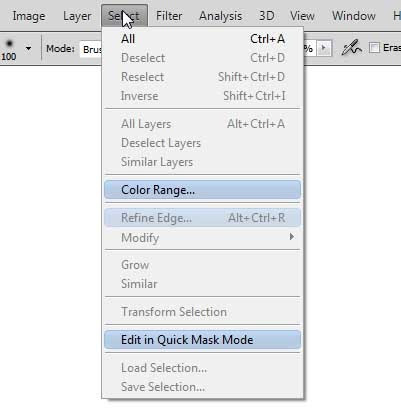Close the open Select menu
Viewport: 401px width, 414px height.
click(125, 16)
